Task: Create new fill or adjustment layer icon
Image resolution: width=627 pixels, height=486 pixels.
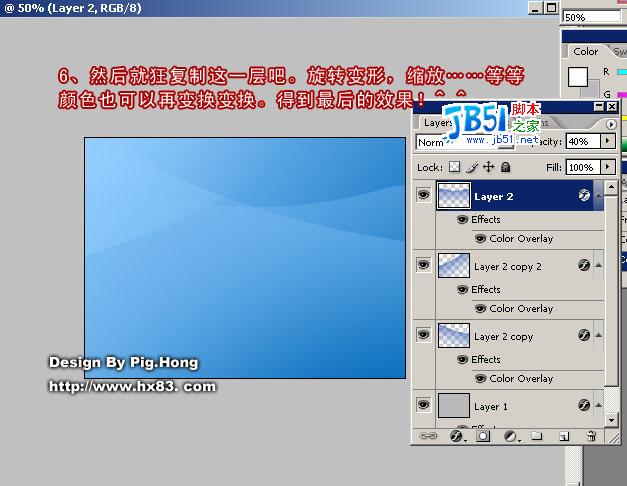Action: [x=511, y=436]
